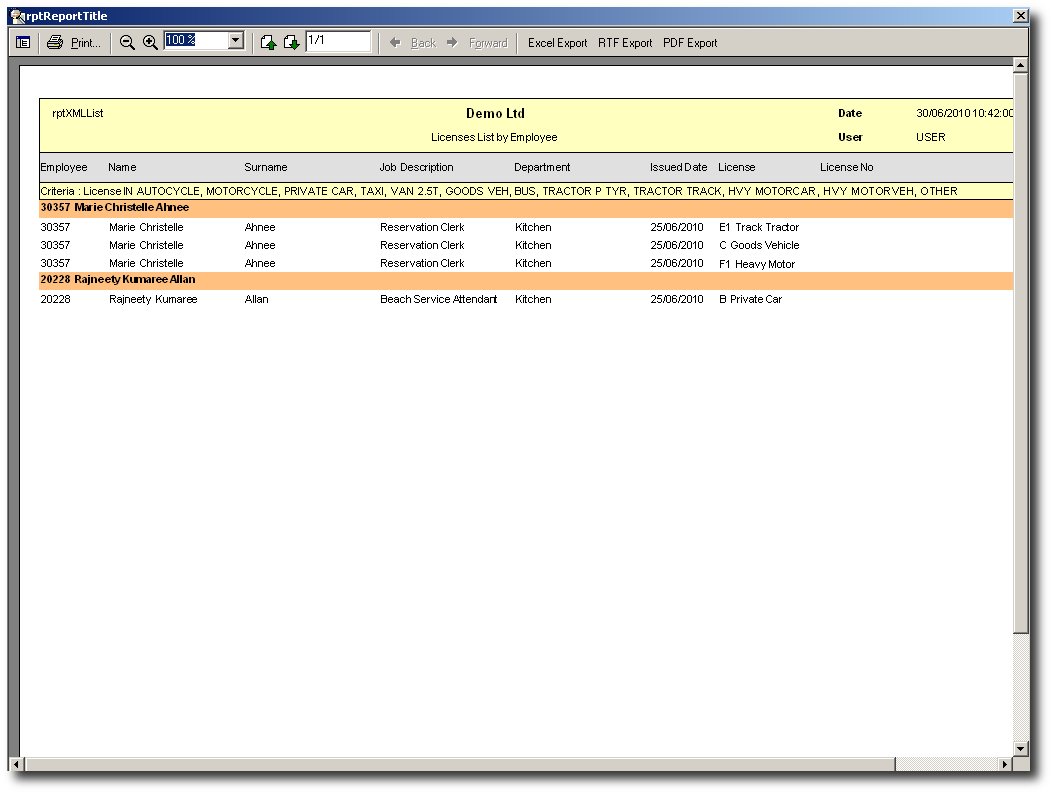1053x794 pixels.
Task: Open the zoom percentage dropdown arrow
Action: [236, 41]
